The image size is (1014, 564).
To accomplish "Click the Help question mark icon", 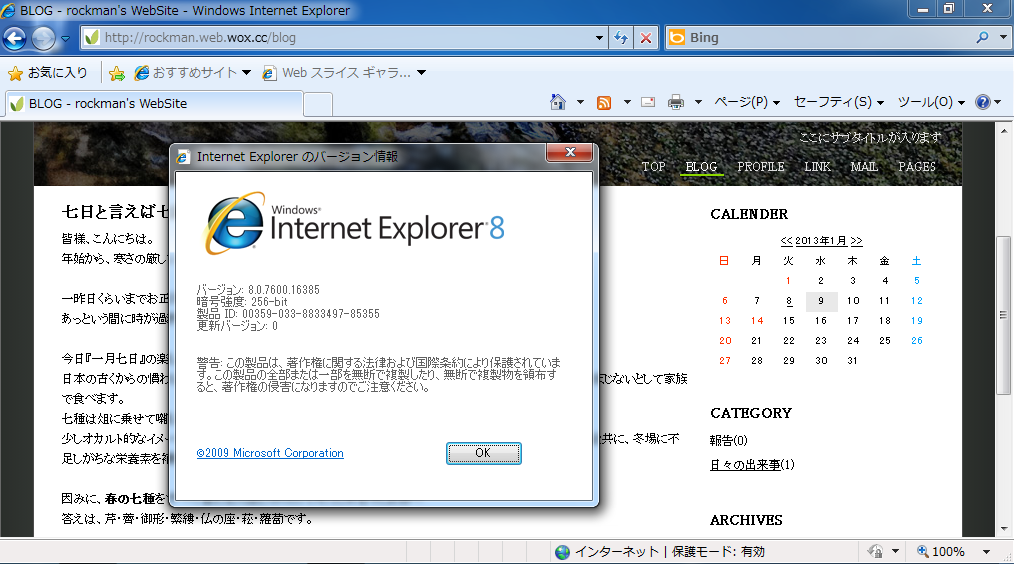I will point(982,102).
